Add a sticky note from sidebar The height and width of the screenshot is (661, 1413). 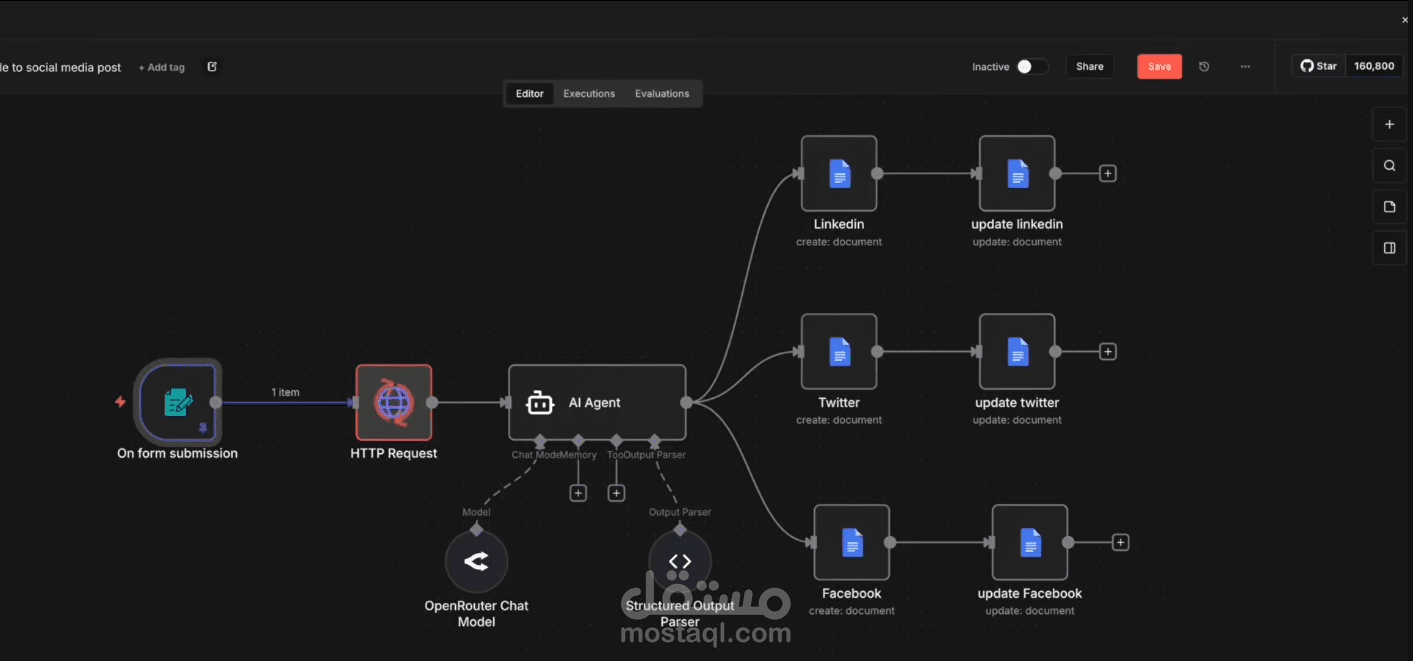1389,207
